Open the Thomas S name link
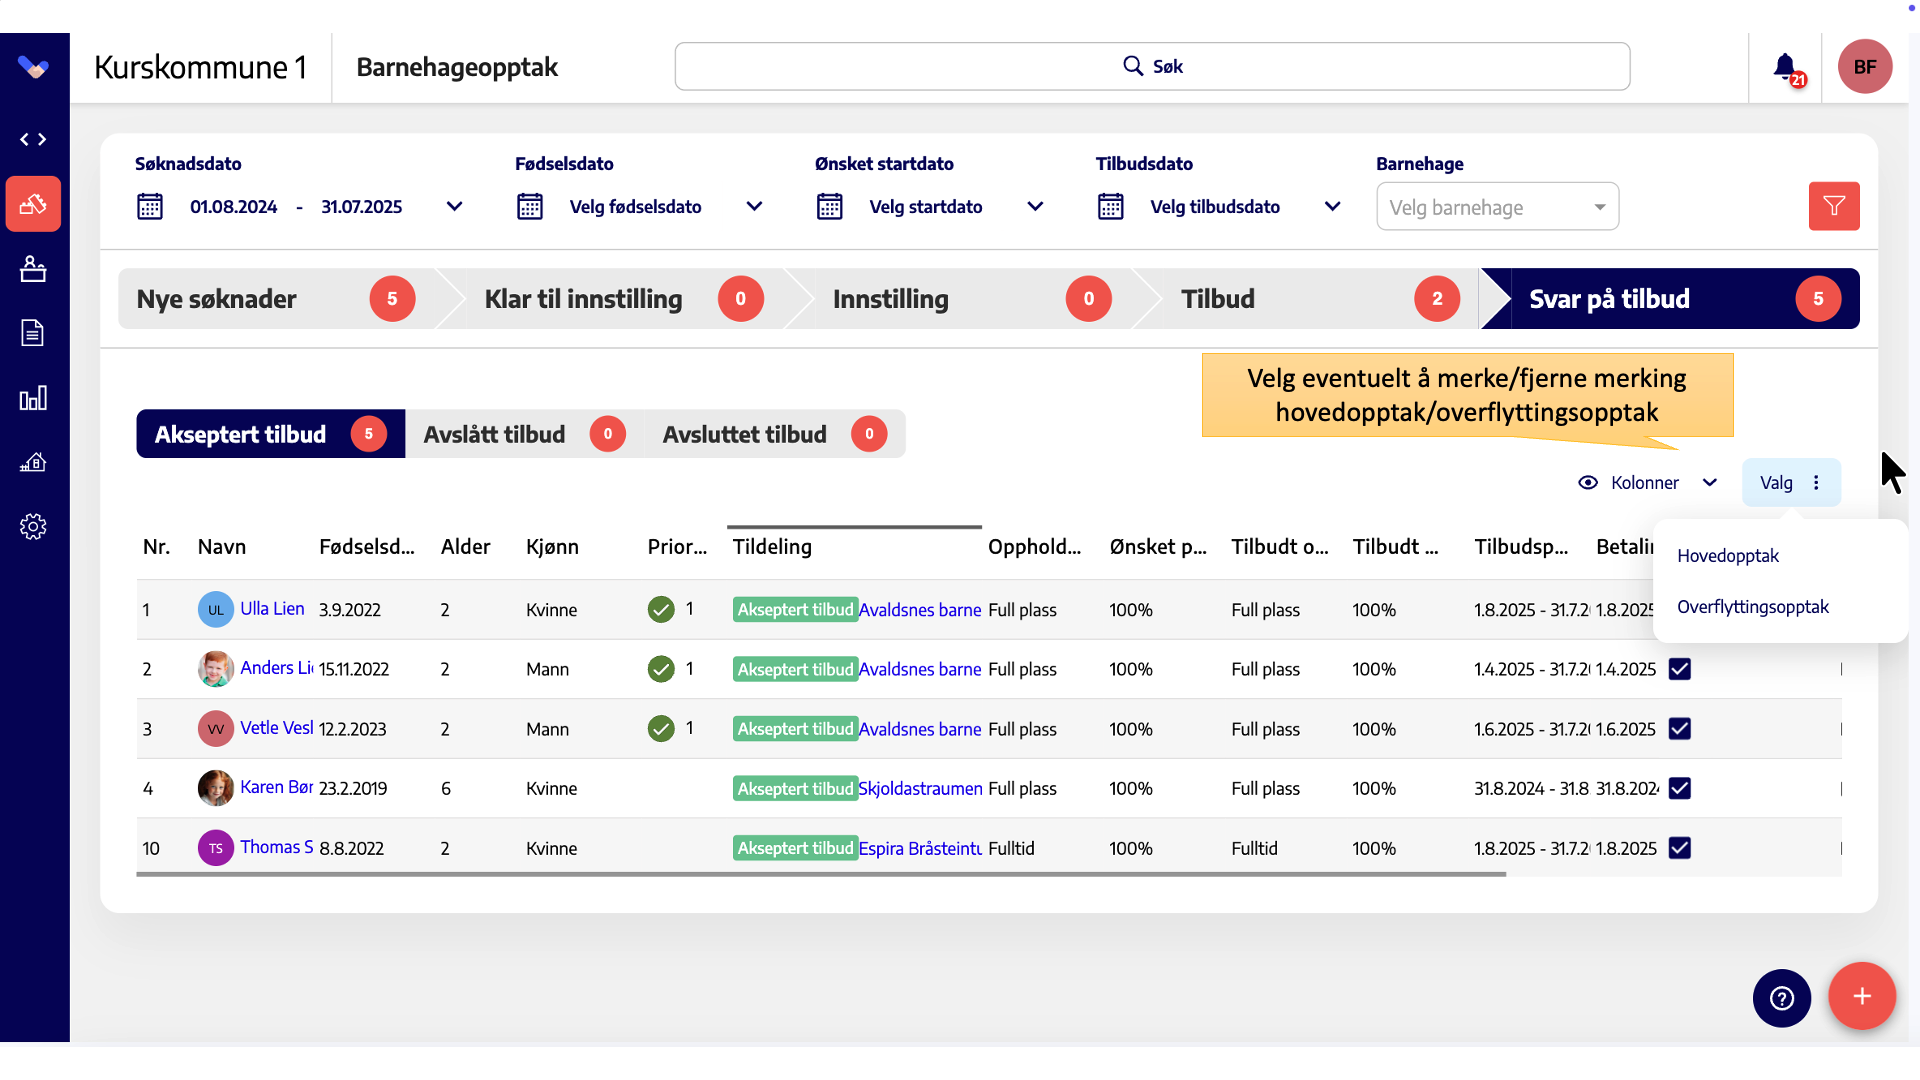This screenshot has width=1920, height=1080. pos(277,847)
